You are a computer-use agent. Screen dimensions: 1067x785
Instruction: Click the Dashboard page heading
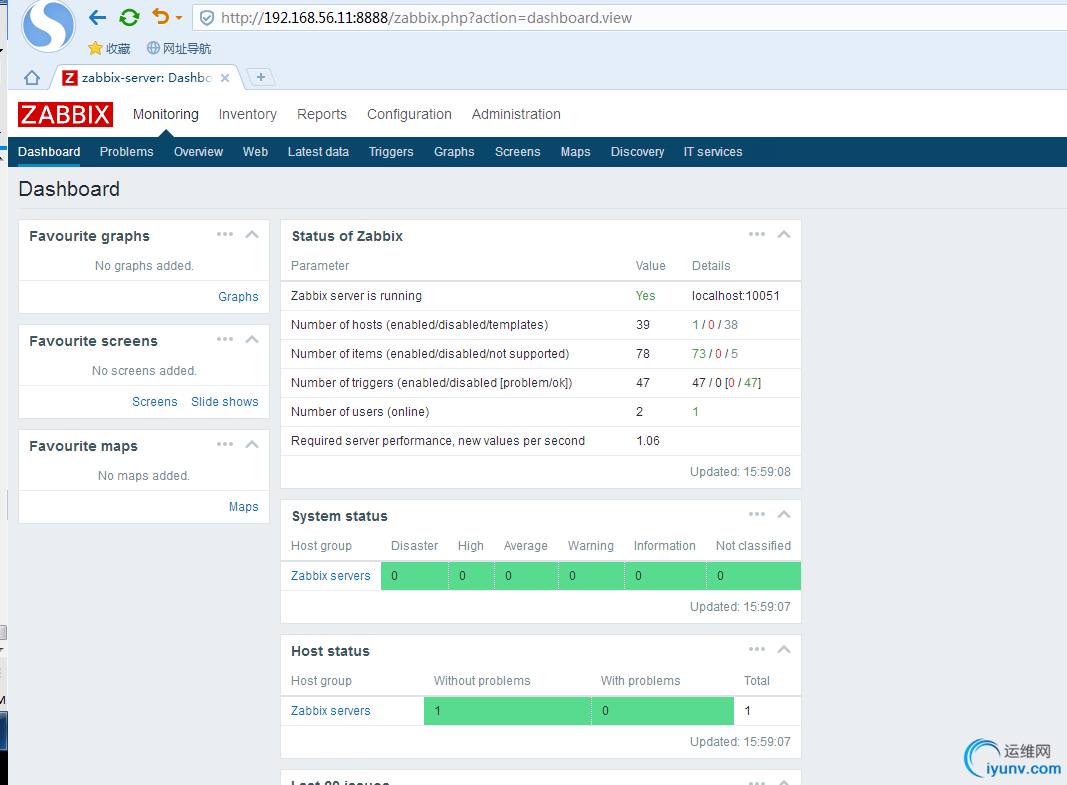click(69, 189)
